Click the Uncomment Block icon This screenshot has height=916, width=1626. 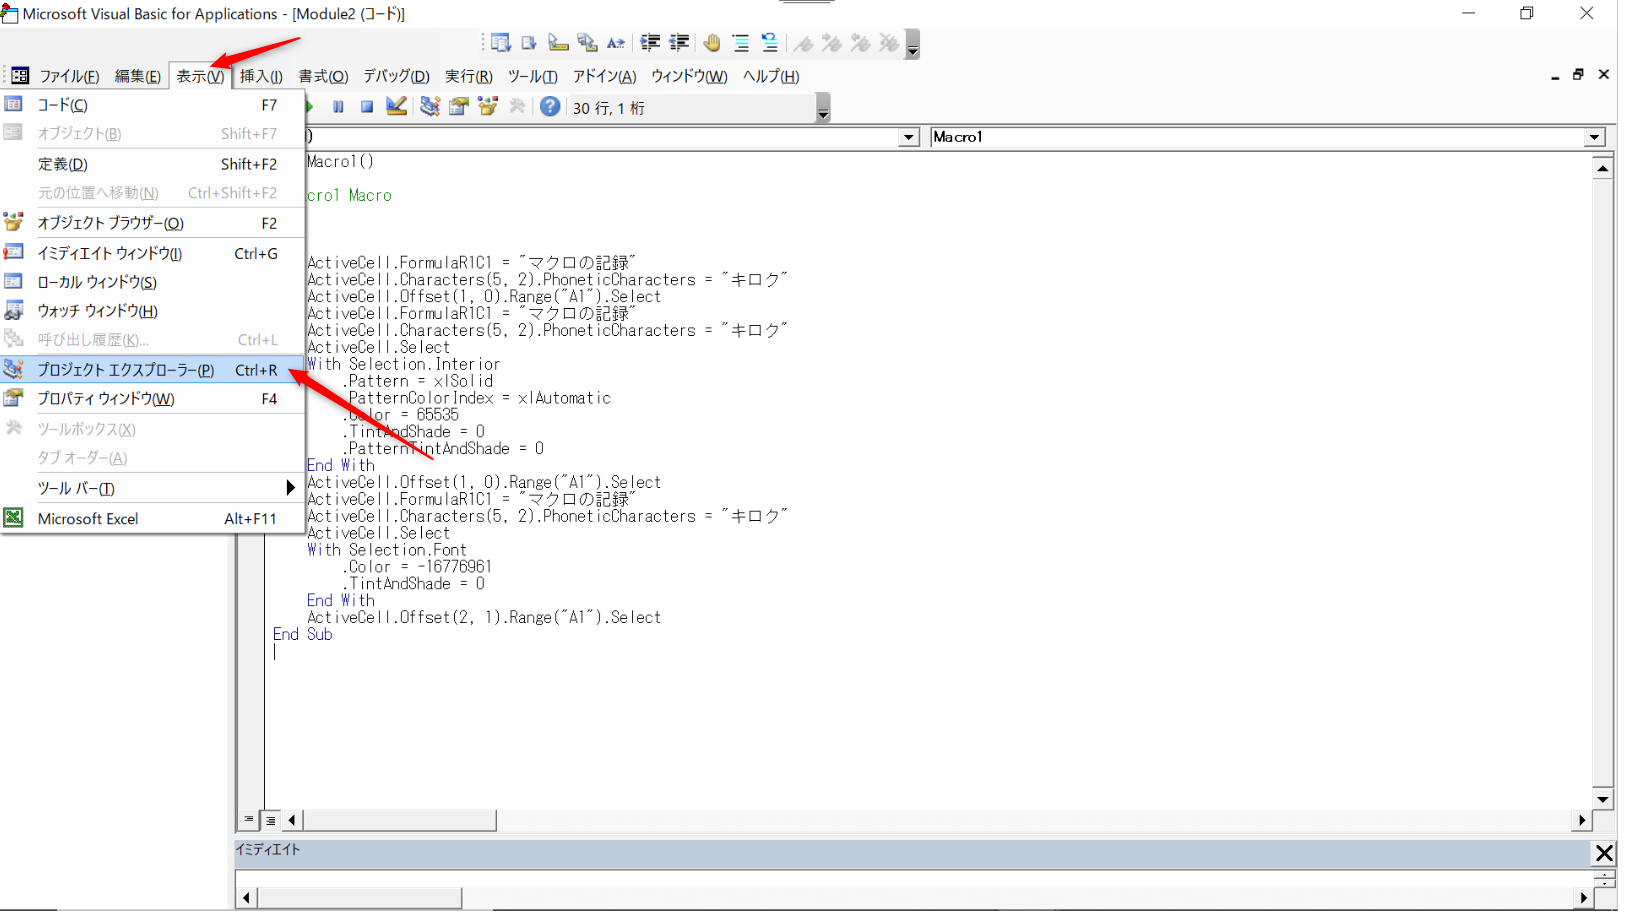pos(770,43)
